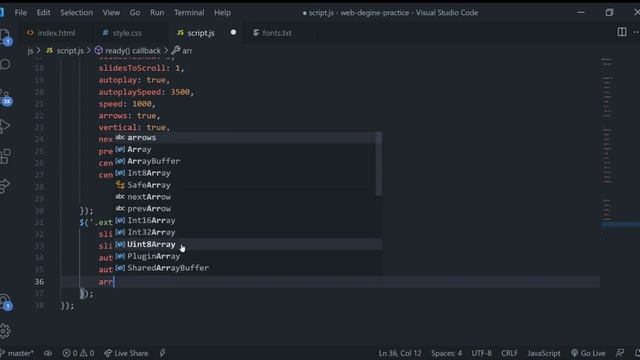Image resolution: width=640 pixels, height=360 pixels.
Task: Click the js folder breadcrumb
Action: point(30,51)
